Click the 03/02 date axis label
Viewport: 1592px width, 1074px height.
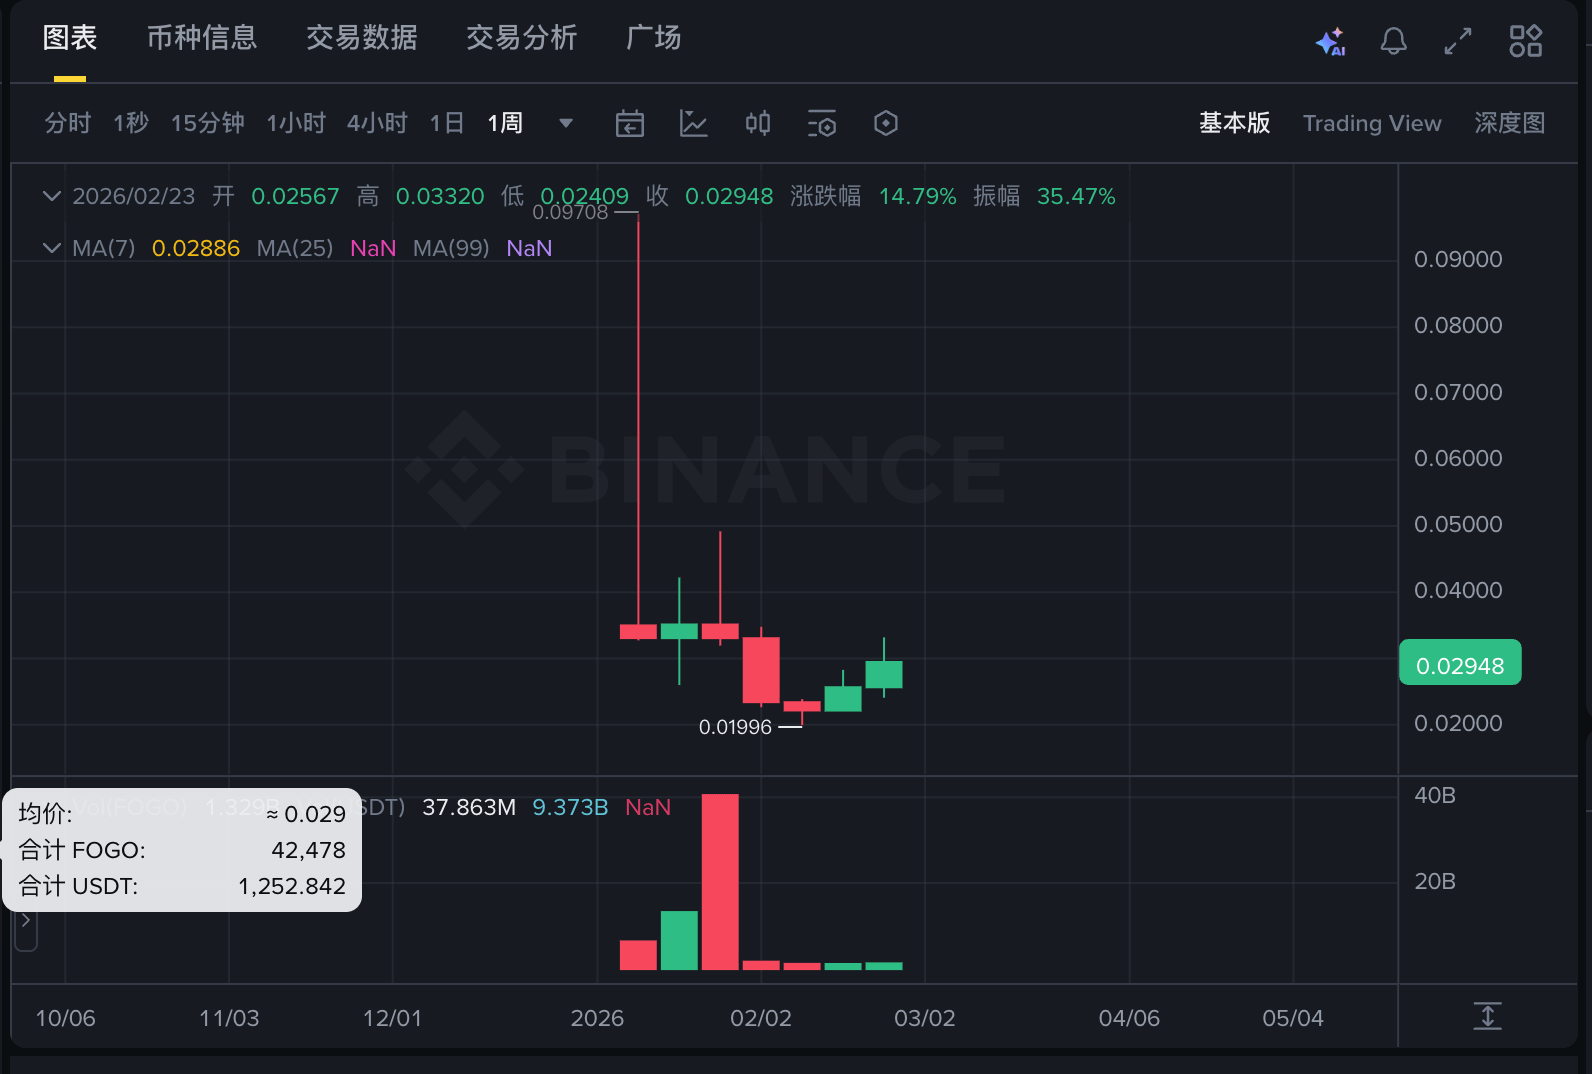(x=925, y=1018)
